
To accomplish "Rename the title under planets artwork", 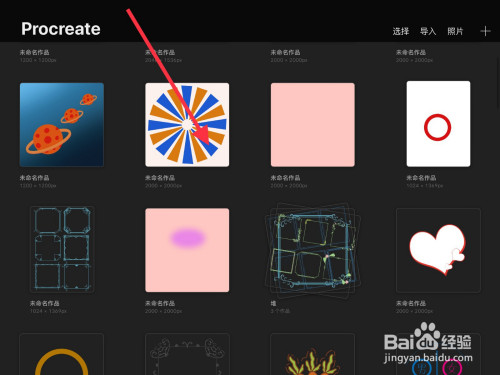I will click(x=34, y=178).
